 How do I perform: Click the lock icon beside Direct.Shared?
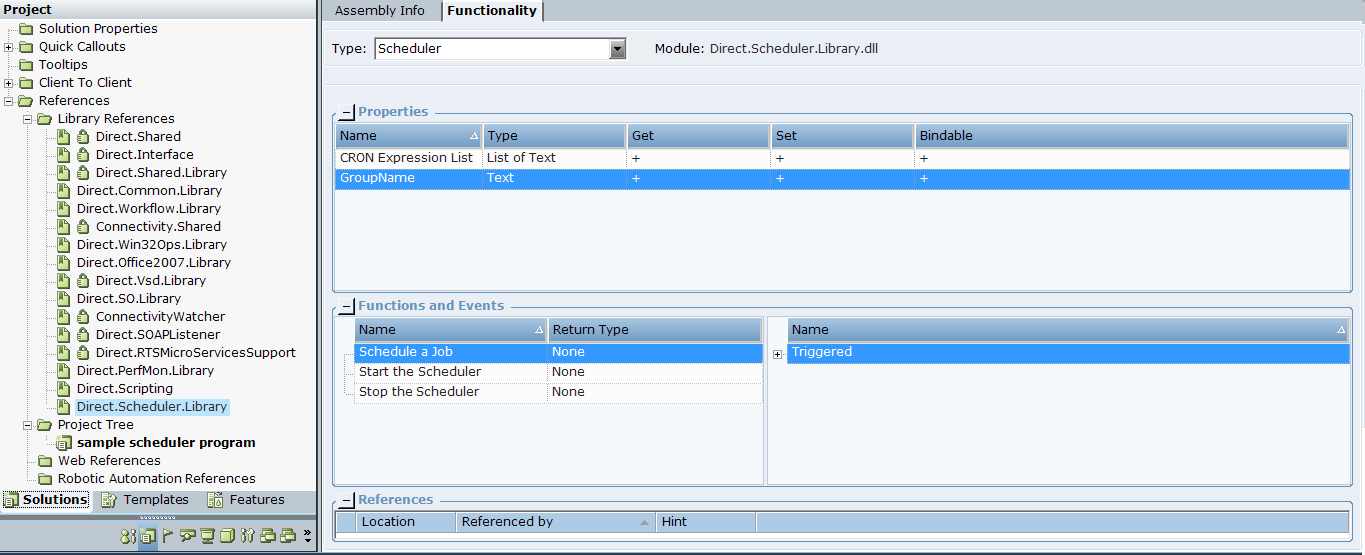pyautogui.click(x=83, y=137)
